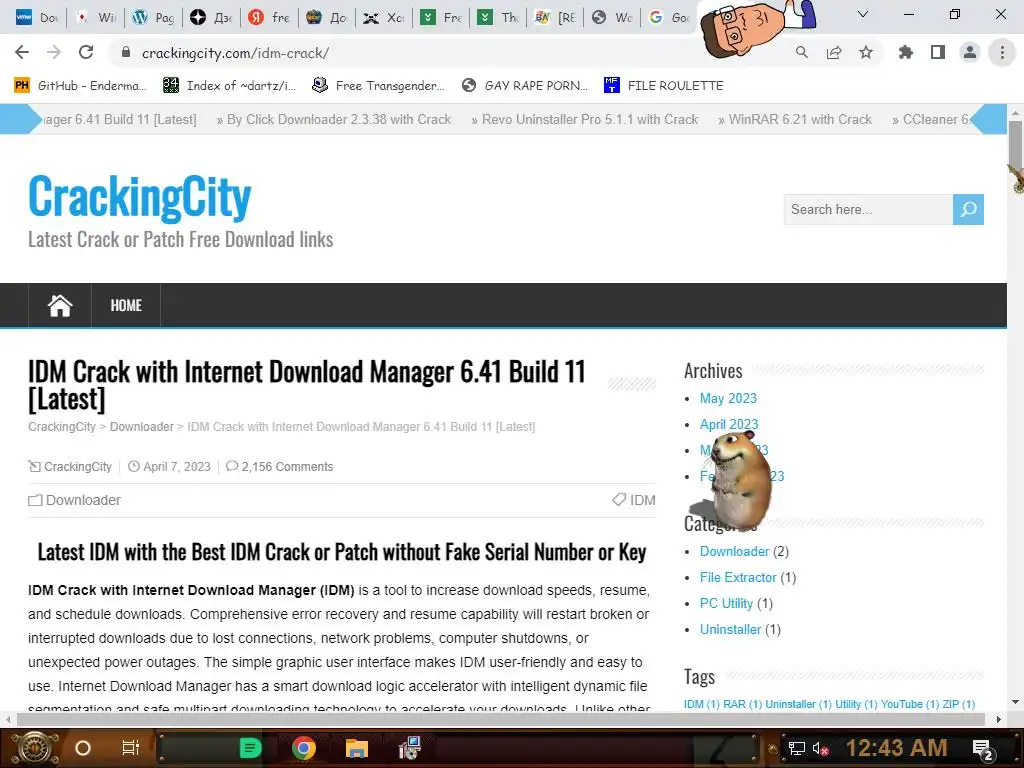Click the RAR (1) tag
1024x768 pixels.
click(x=743, y=704)
